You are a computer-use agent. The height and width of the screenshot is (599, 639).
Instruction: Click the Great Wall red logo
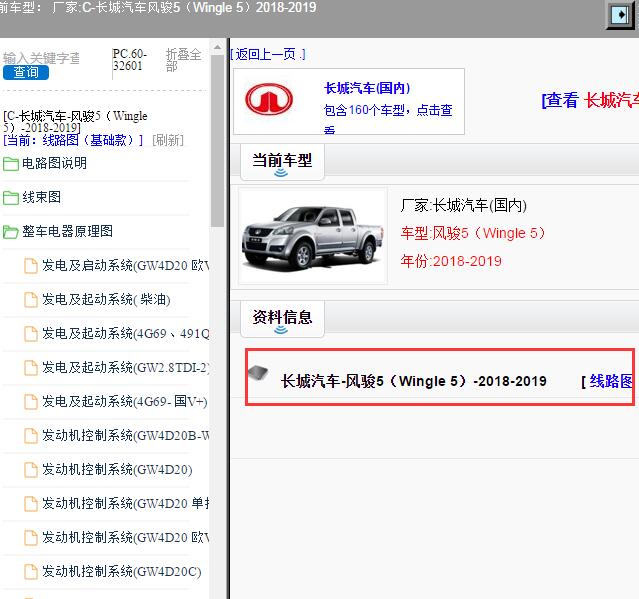[x=269, y=99]
